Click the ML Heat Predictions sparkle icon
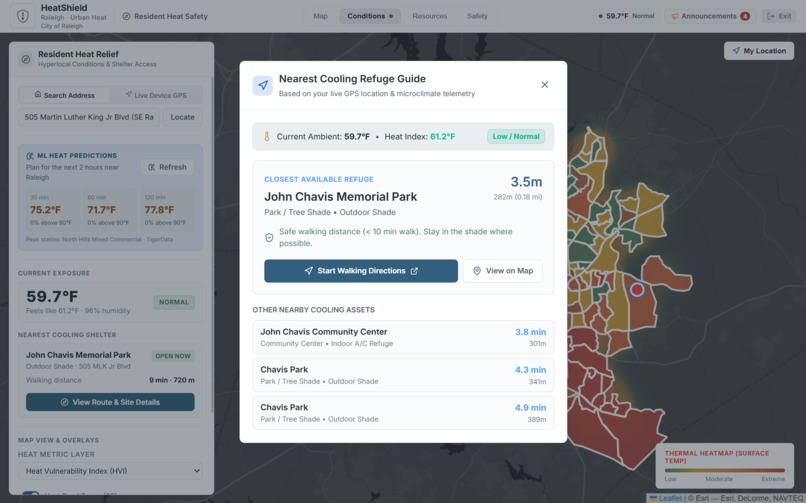The height and width of the screenshot is (503, 806). point(30,156)
